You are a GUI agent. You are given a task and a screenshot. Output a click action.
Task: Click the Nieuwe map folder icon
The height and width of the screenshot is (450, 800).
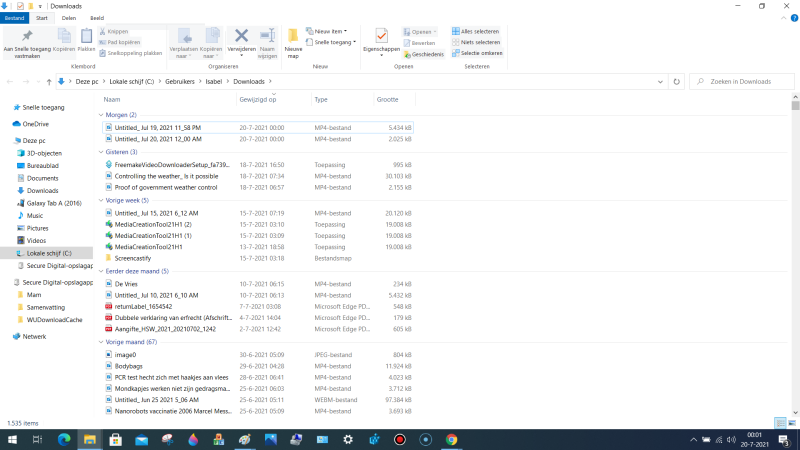(293, 39)
